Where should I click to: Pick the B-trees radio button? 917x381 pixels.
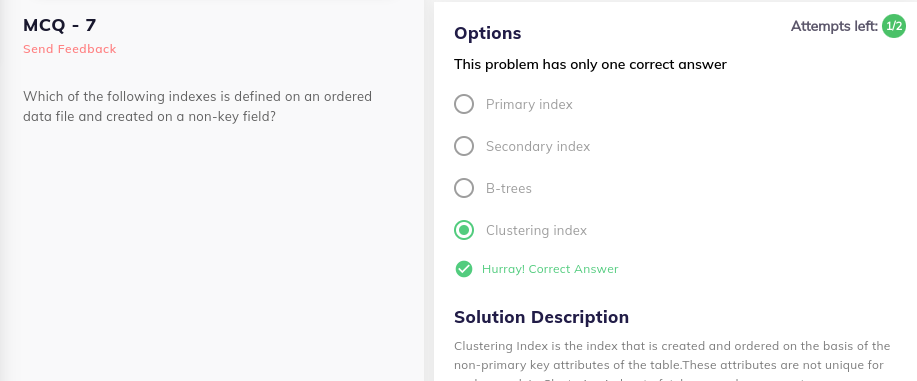[464, 188]
